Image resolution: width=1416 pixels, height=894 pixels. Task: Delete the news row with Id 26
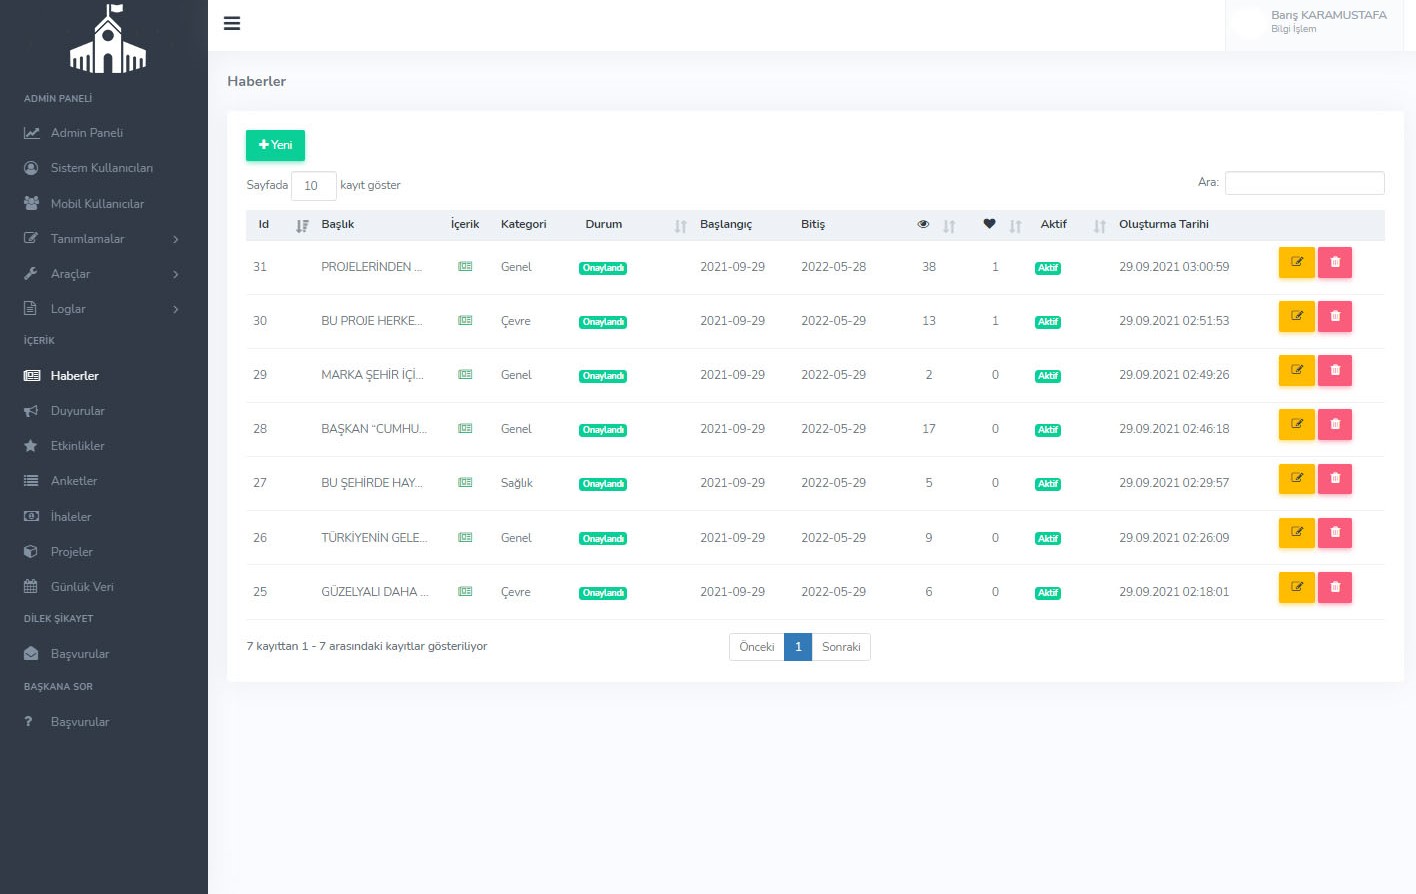(x=1335, y=532)
